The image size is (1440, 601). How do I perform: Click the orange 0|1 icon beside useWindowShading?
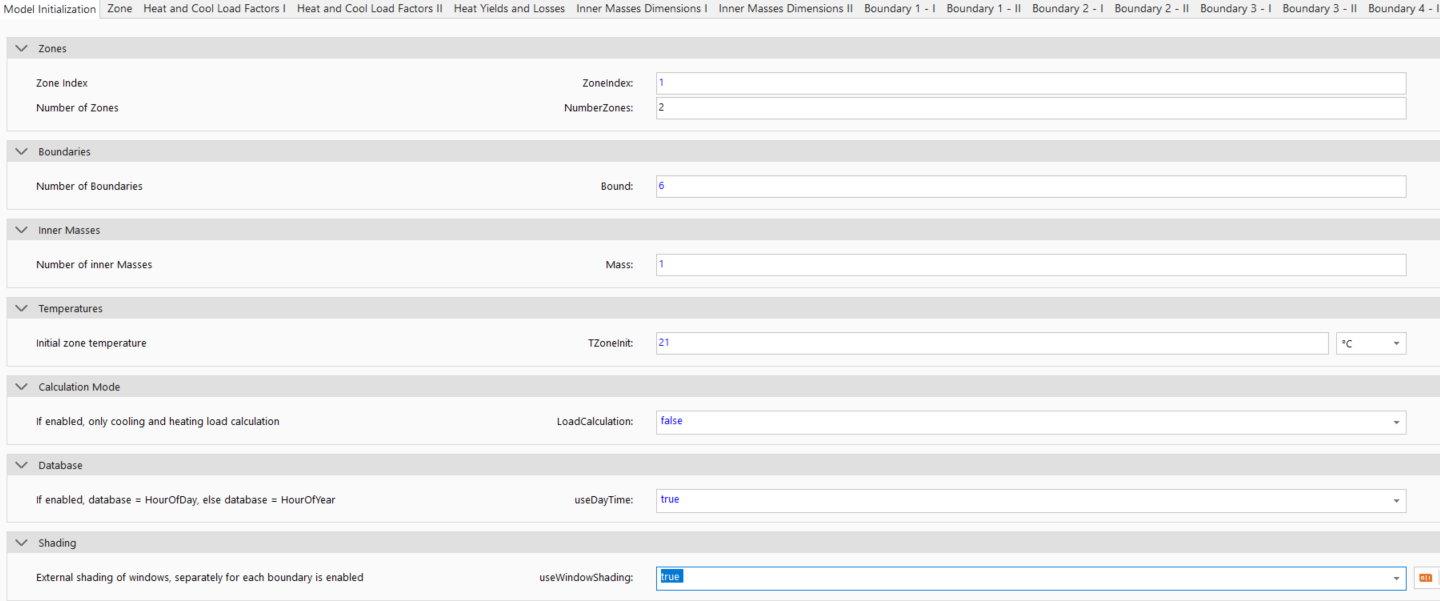[x=1425, y=578]
